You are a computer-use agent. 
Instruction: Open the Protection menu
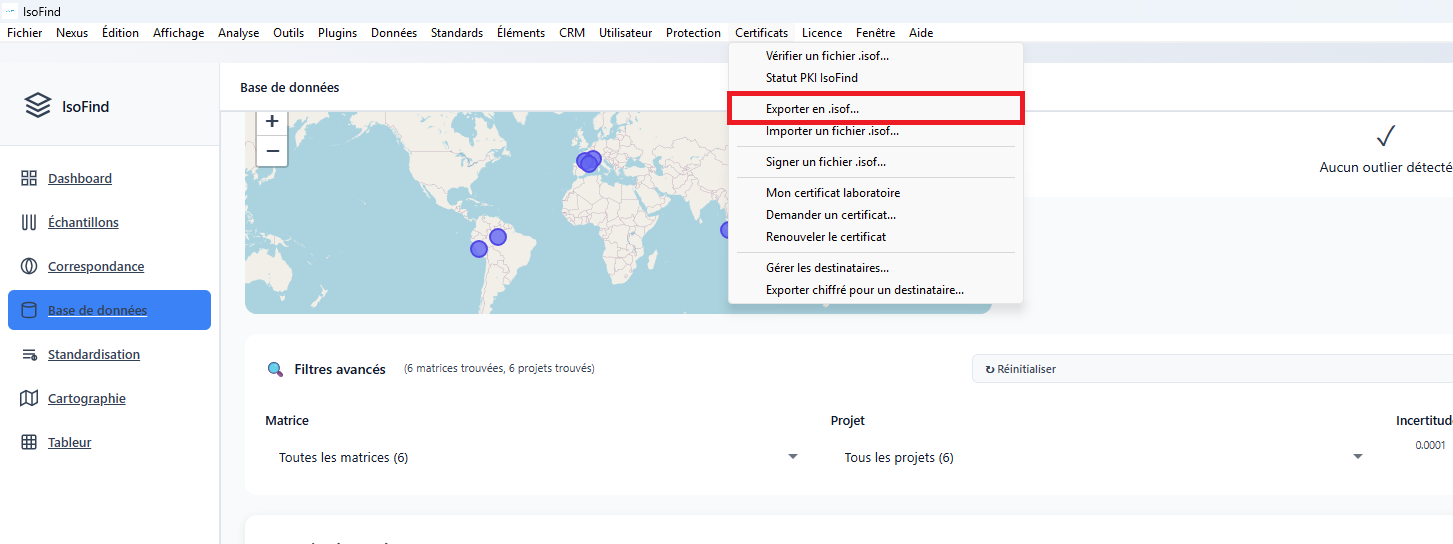click(x=693, y=33)
